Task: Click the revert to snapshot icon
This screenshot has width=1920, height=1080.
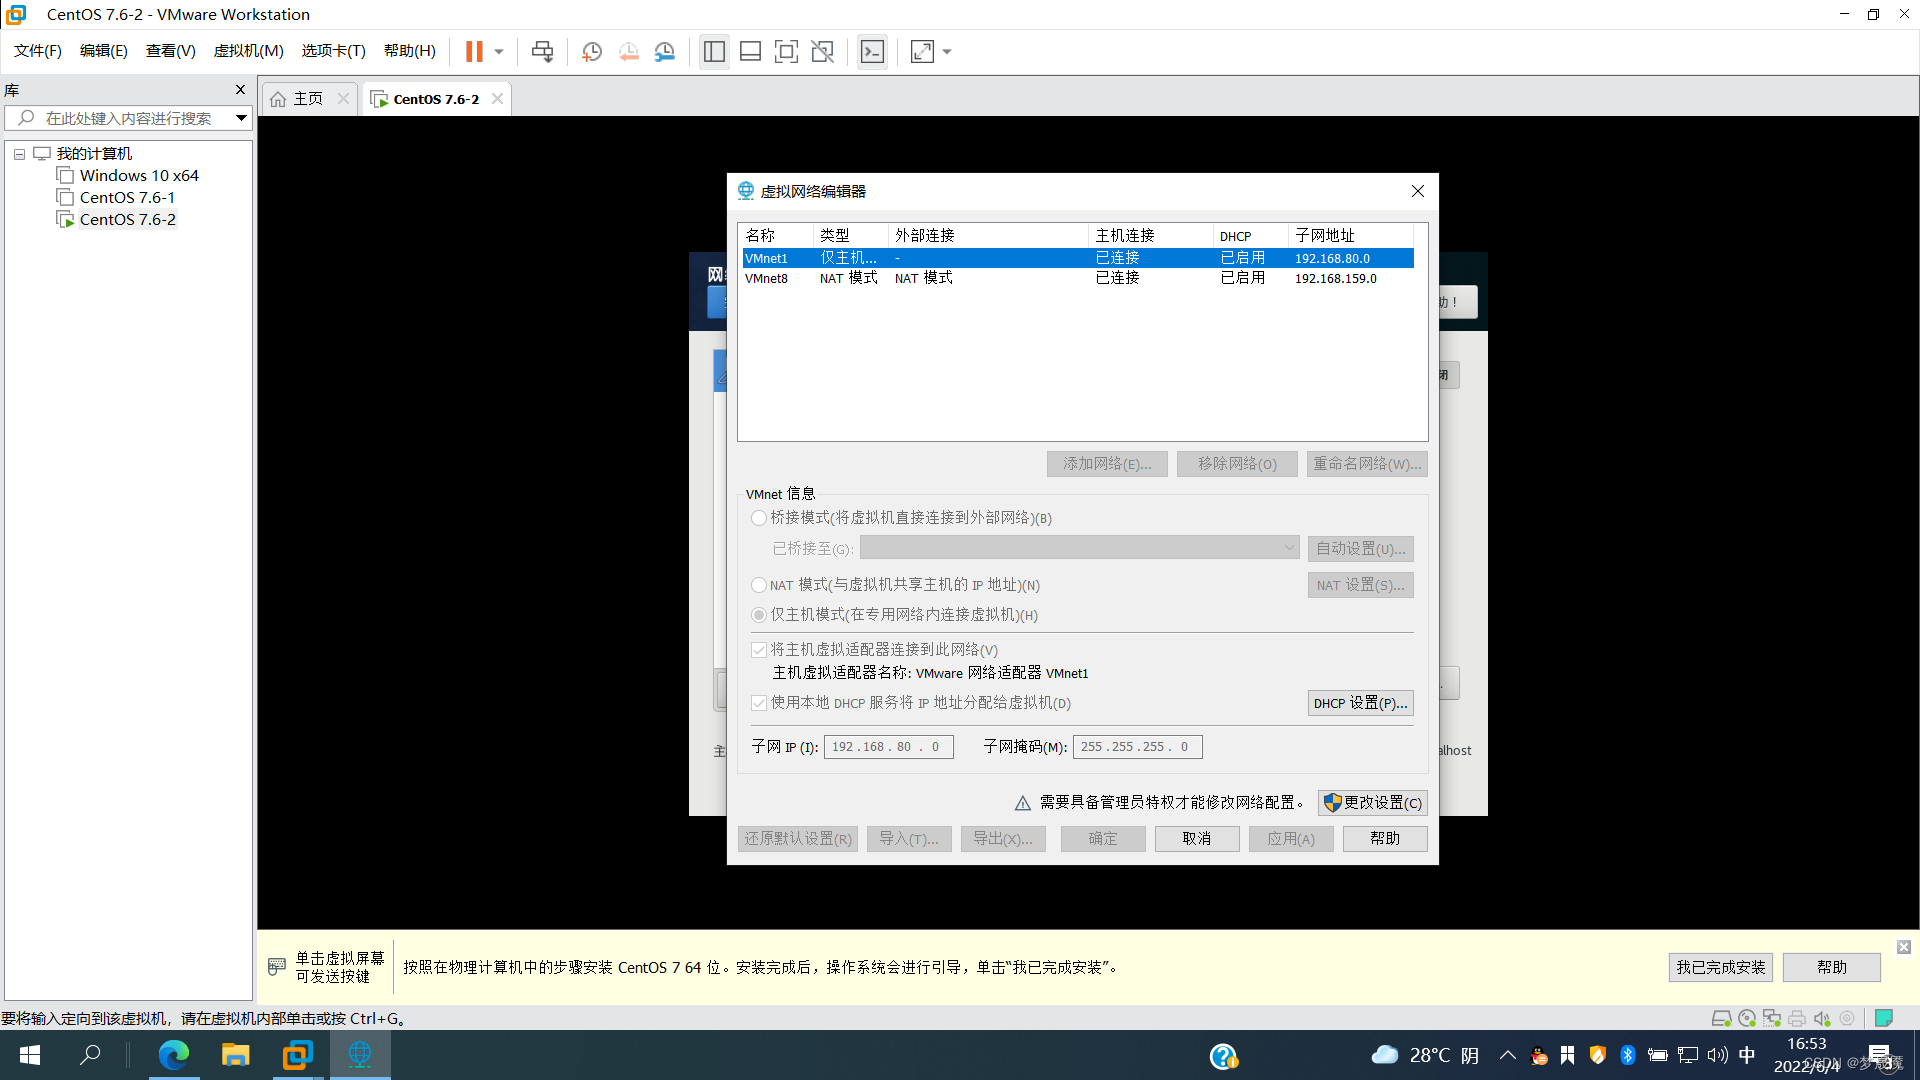Action: click(x=629, y=51)
